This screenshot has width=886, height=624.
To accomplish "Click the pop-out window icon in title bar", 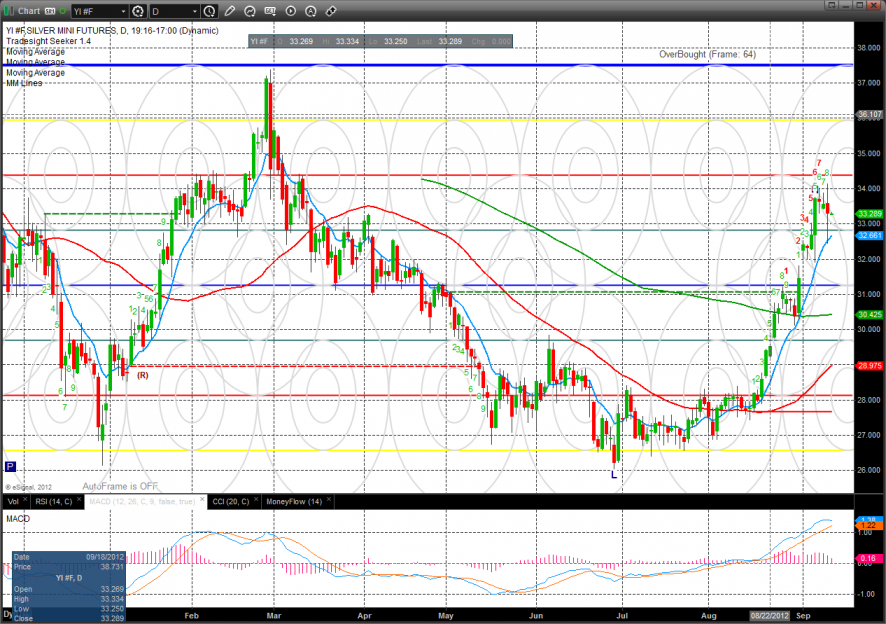I will pos(831,5).
